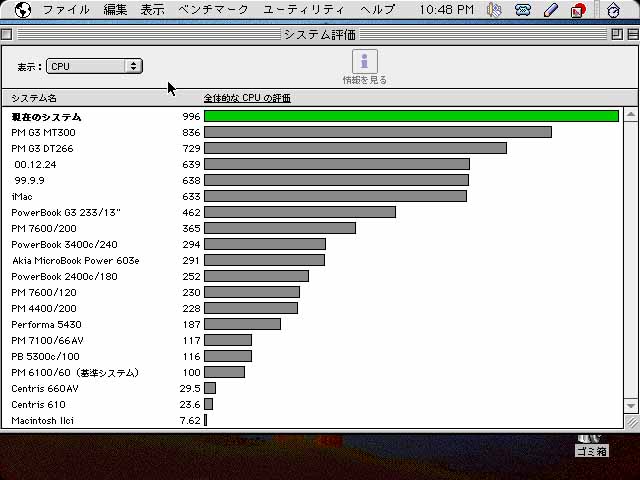Image resolution: width=640 pixels, height=480 pixels.
Task: Open the ゴミ箱 trash icon on desktop
Action: (591, 445)
